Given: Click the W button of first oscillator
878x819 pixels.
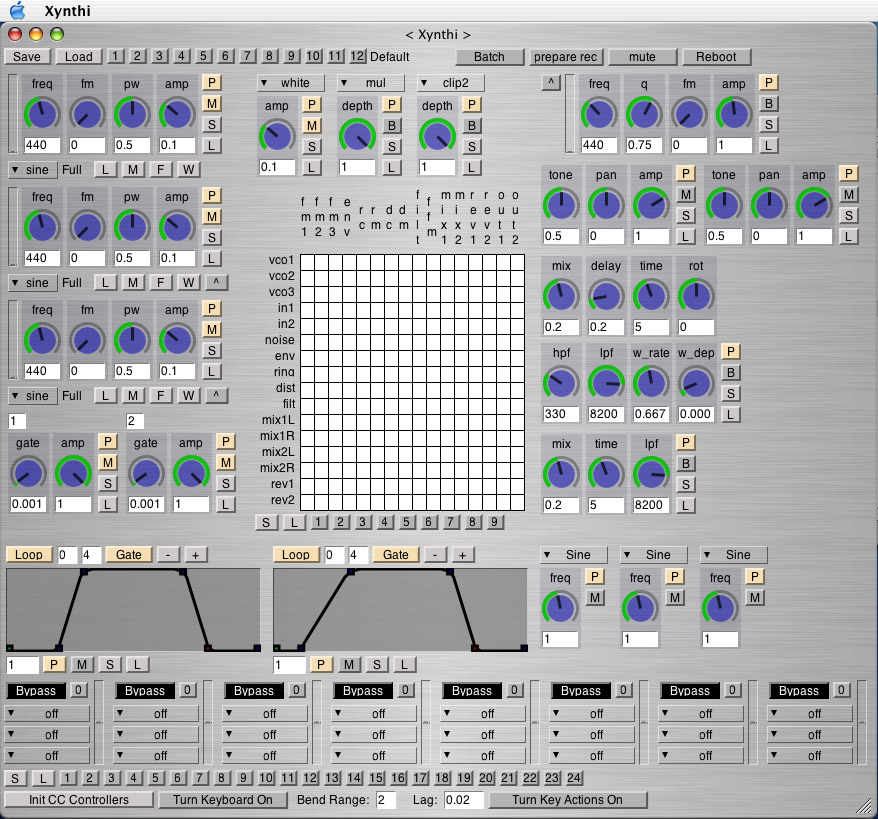Looking at the screenshot, I should point(189,170).
